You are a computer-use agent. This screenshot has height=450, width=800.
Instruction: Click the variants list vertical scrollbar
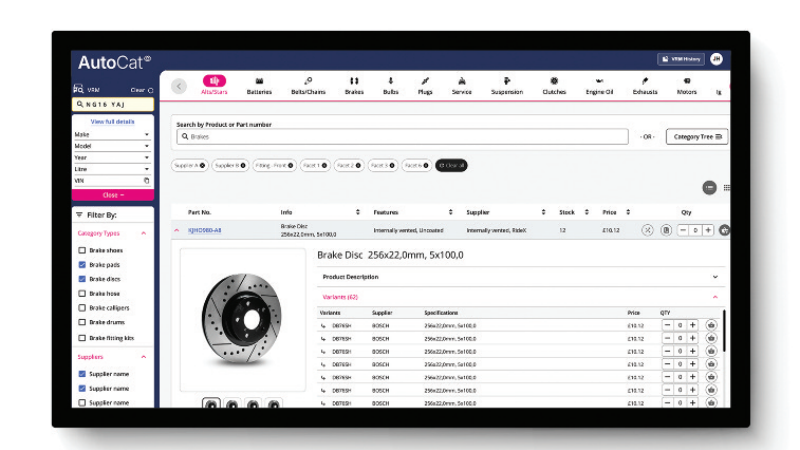coord(724,330)
